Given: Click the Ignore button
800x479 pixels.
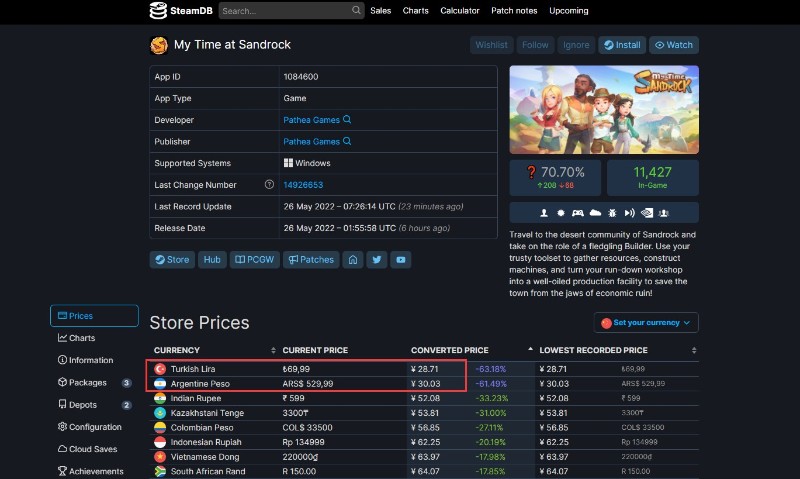Looking at the screenshot, I should tap(576, 45).
